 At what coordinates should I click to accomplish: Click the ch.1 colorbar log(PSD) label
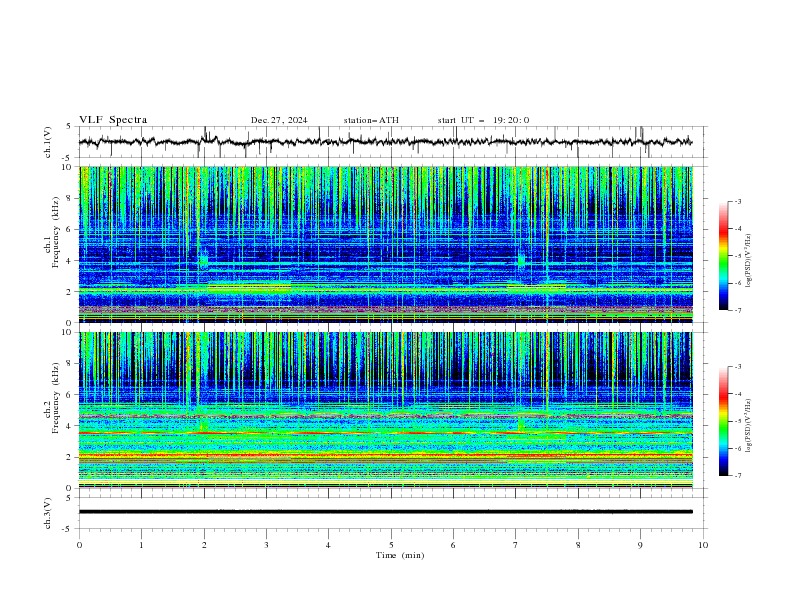pos(749,261)
